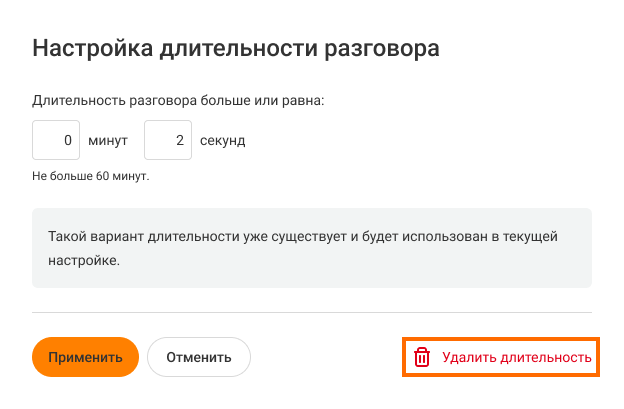Click the "Настройка длительности разговора" dialog title
This screenshot has height=409, width=624.
pos(237,48)
